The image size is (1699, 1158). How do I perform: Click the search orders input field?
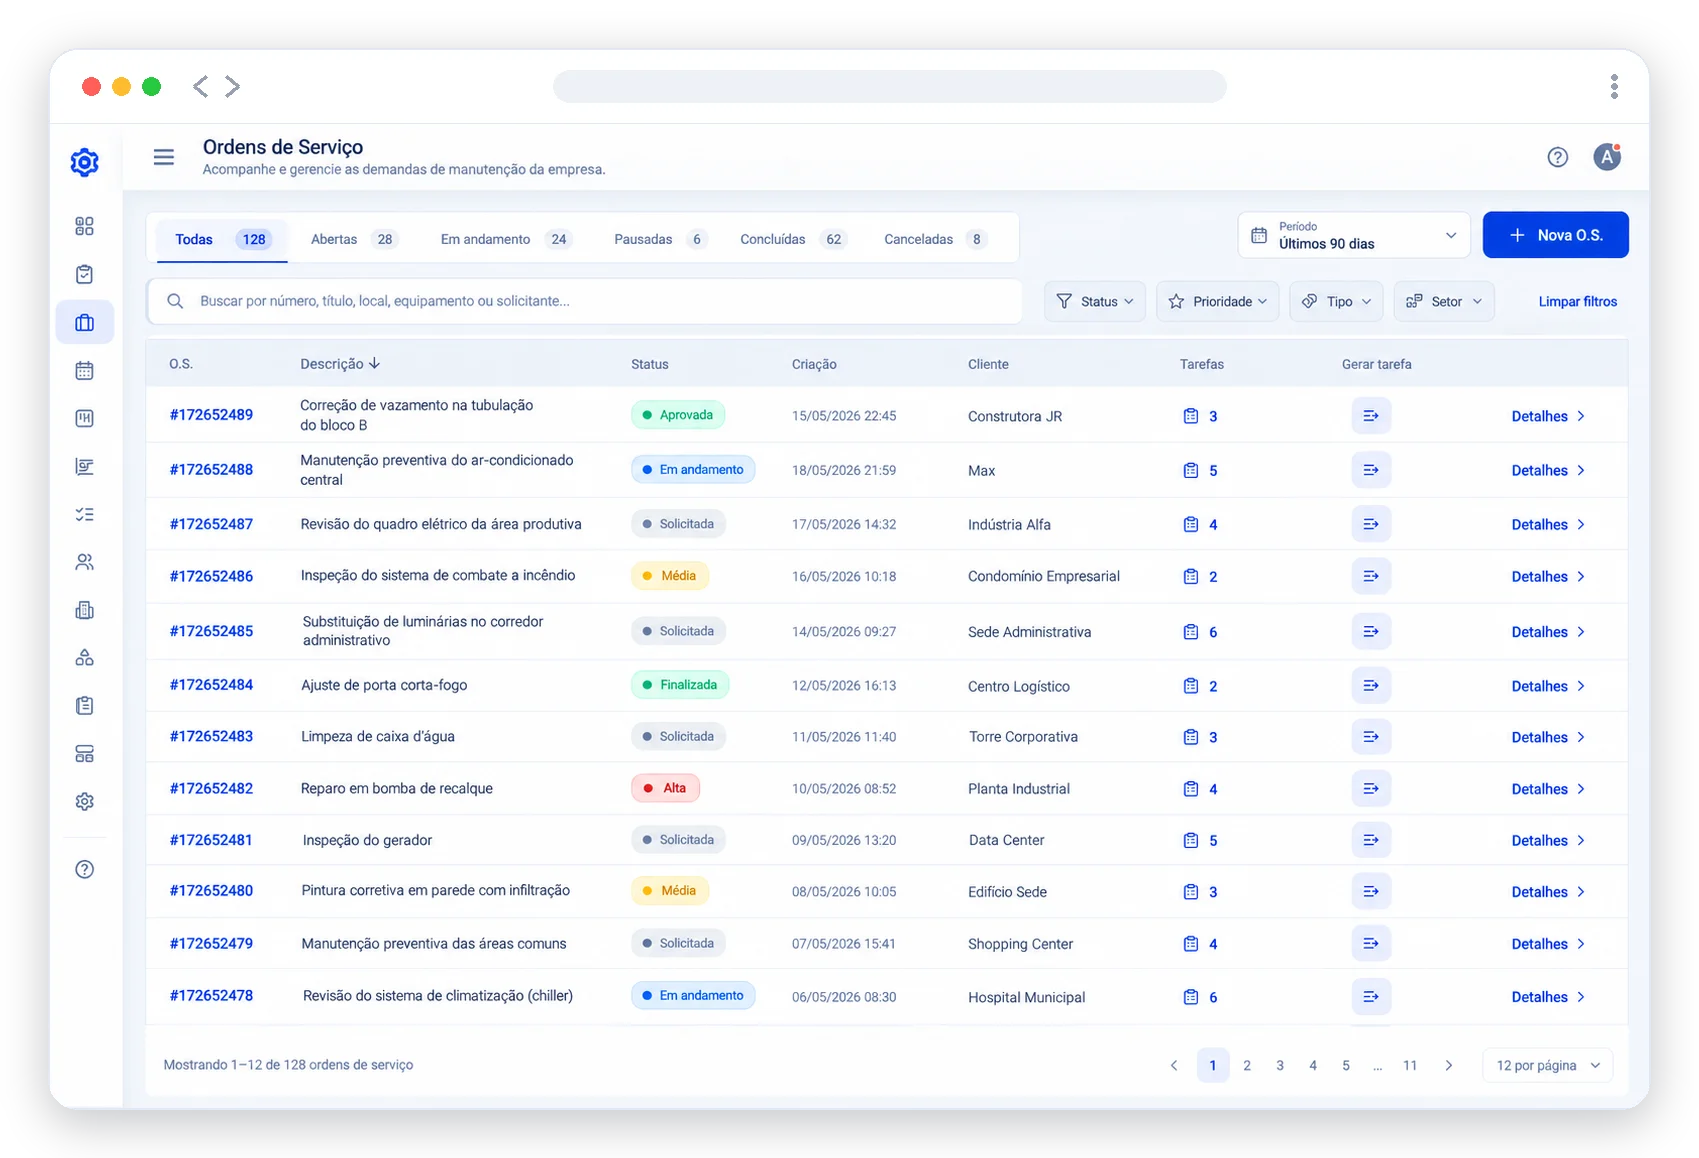(585, 301)
